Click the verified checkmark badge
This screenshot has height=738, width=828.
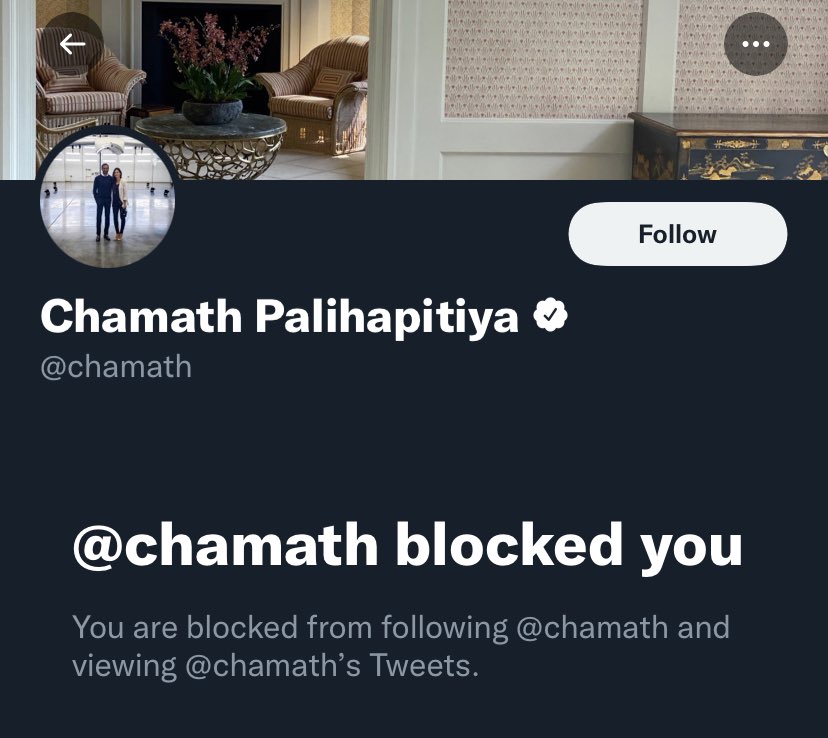[550, 315]
